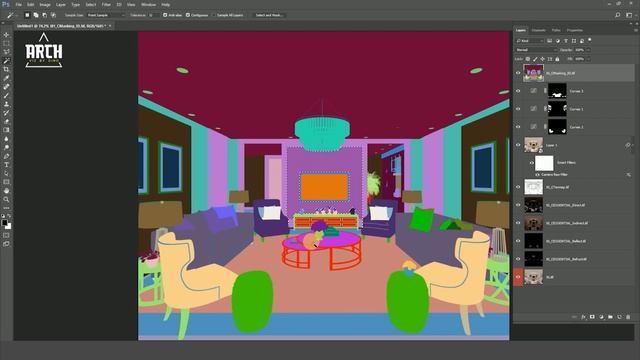Image resolution: width=640 pixels, height=360 pixels.
Task: Open the Normal blend mode dropdown
Action: point(536,50)
